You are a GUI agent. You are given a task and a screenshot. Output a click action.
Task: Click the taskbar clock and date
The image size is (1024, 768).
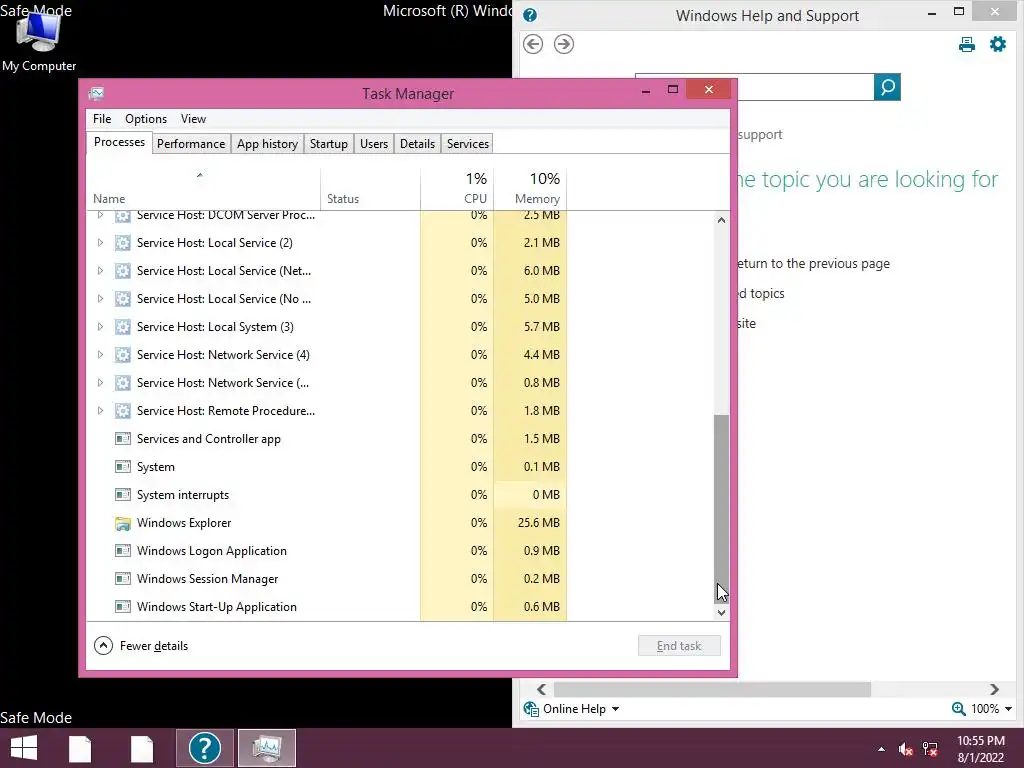[x=981, y=749]
